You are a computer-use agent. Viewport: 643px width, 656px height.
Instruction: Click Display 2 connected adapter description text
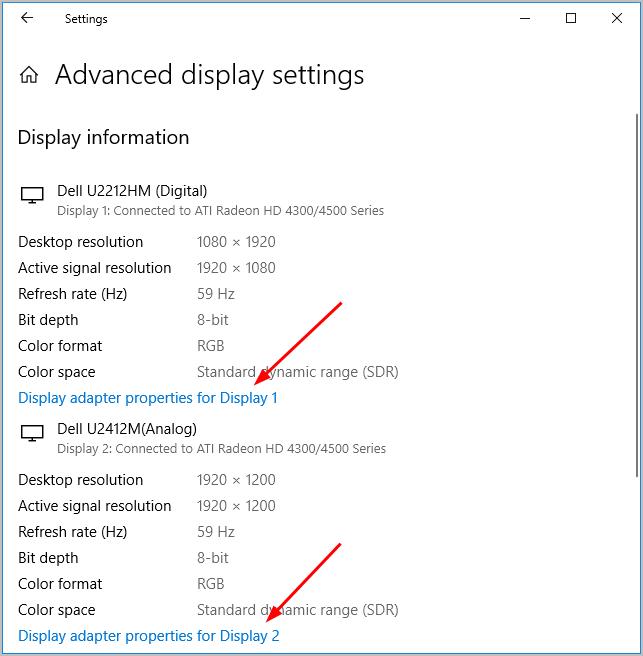click(x=220, y=449)
